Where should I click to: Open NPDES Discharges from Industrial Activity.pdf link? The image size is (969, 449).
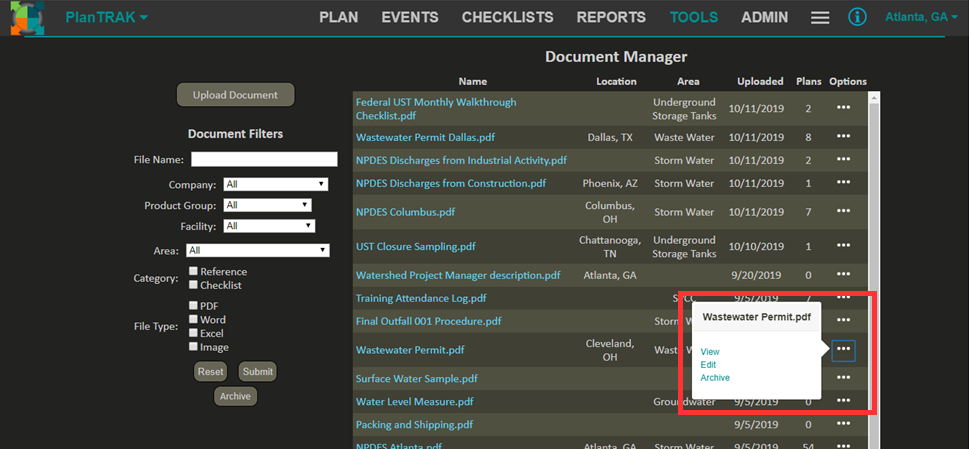pyautogui.click(x=461, y=160)
